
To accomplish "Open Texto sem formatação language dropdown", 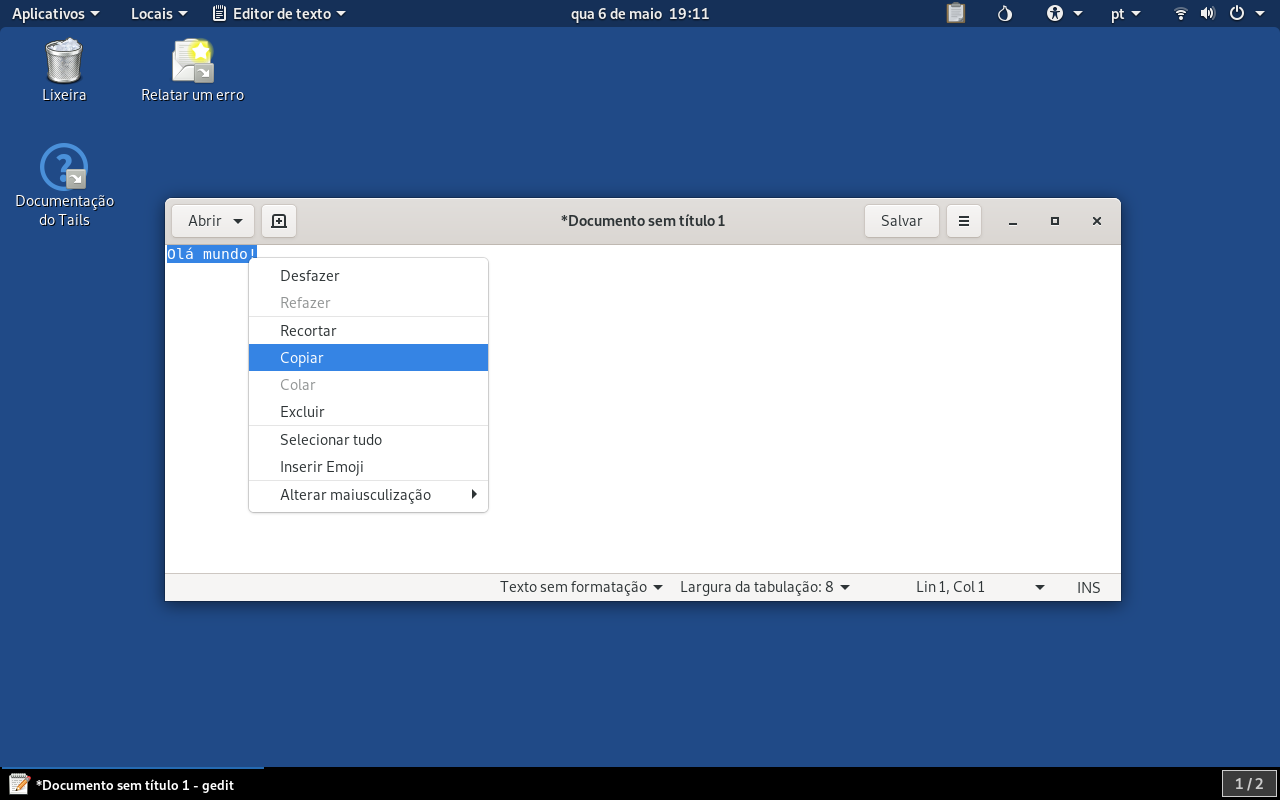I will pyautogui.click(x=582, y=587).
